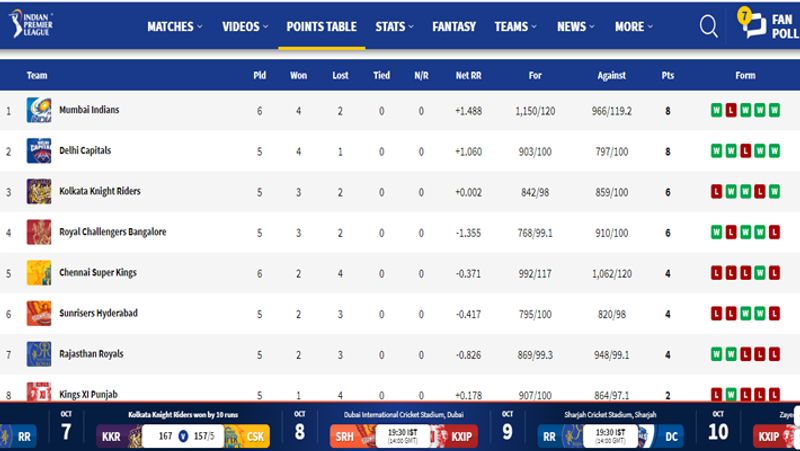Click the Oct 10 KXIP match badge
Image resolution: width=800 pixels, height=451 pixels.
pos(776,436)
